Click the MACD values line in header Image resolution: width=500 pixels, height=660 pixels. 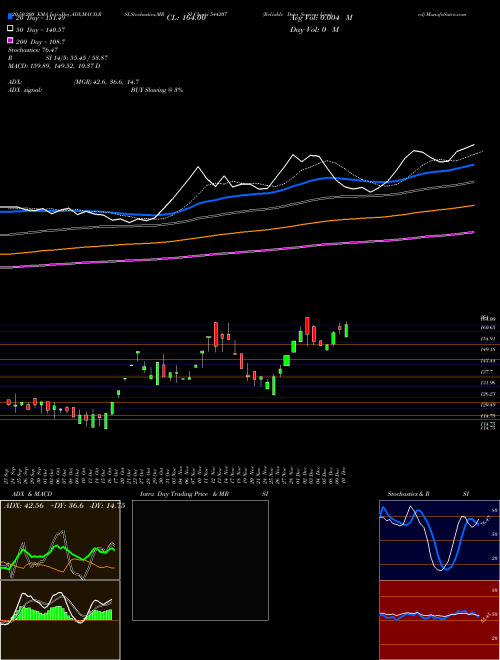[54, 66]
